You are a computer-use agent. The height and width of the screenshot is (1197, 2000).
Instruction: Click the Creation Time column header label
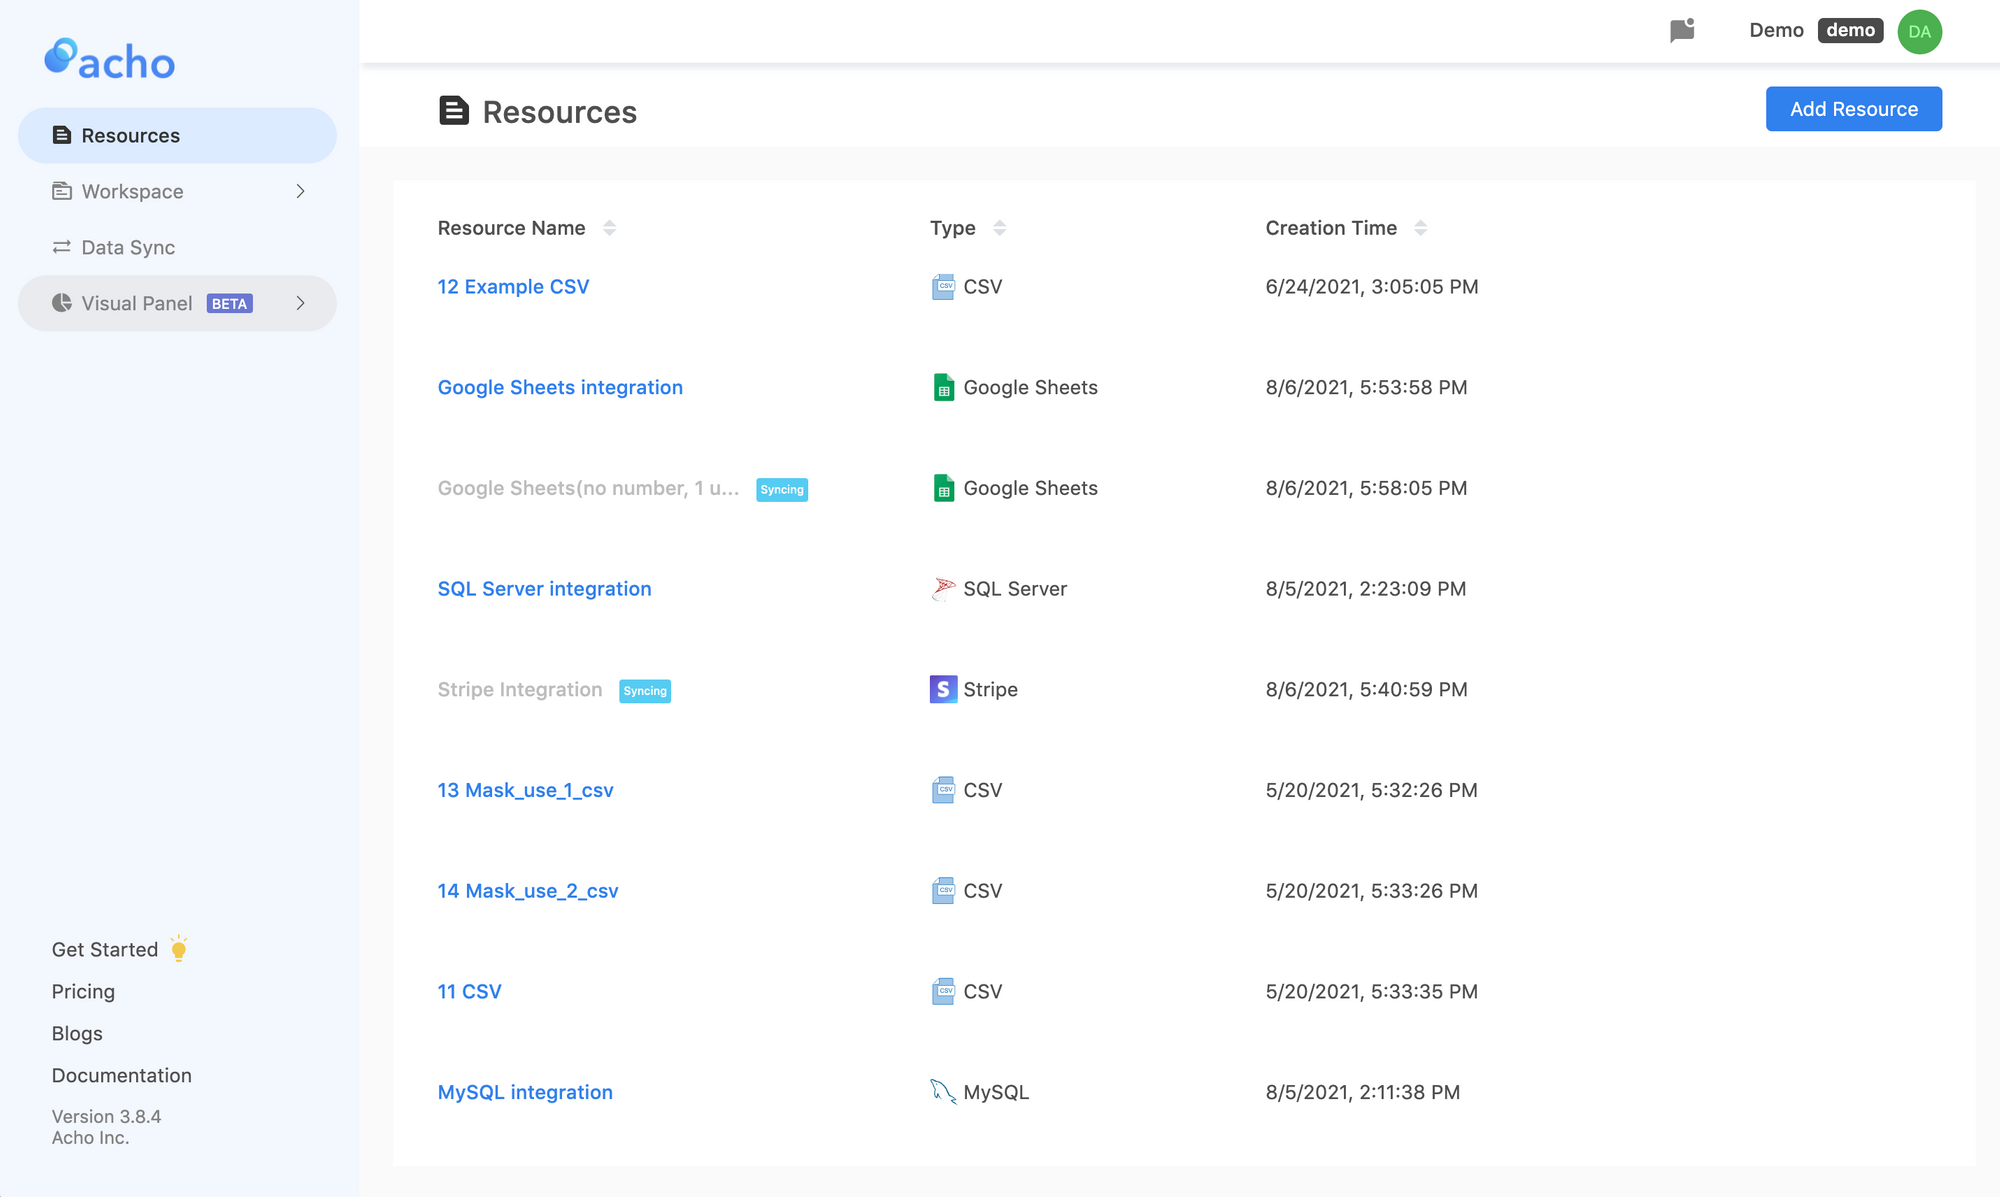pyautogui.click(x=1331, y=228)
